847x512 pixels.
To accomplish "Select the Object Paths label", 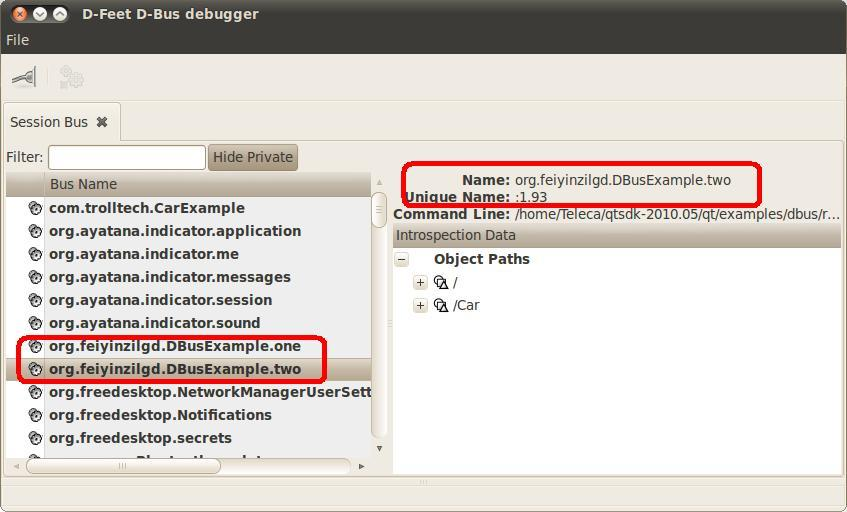I will coord(482,259).
